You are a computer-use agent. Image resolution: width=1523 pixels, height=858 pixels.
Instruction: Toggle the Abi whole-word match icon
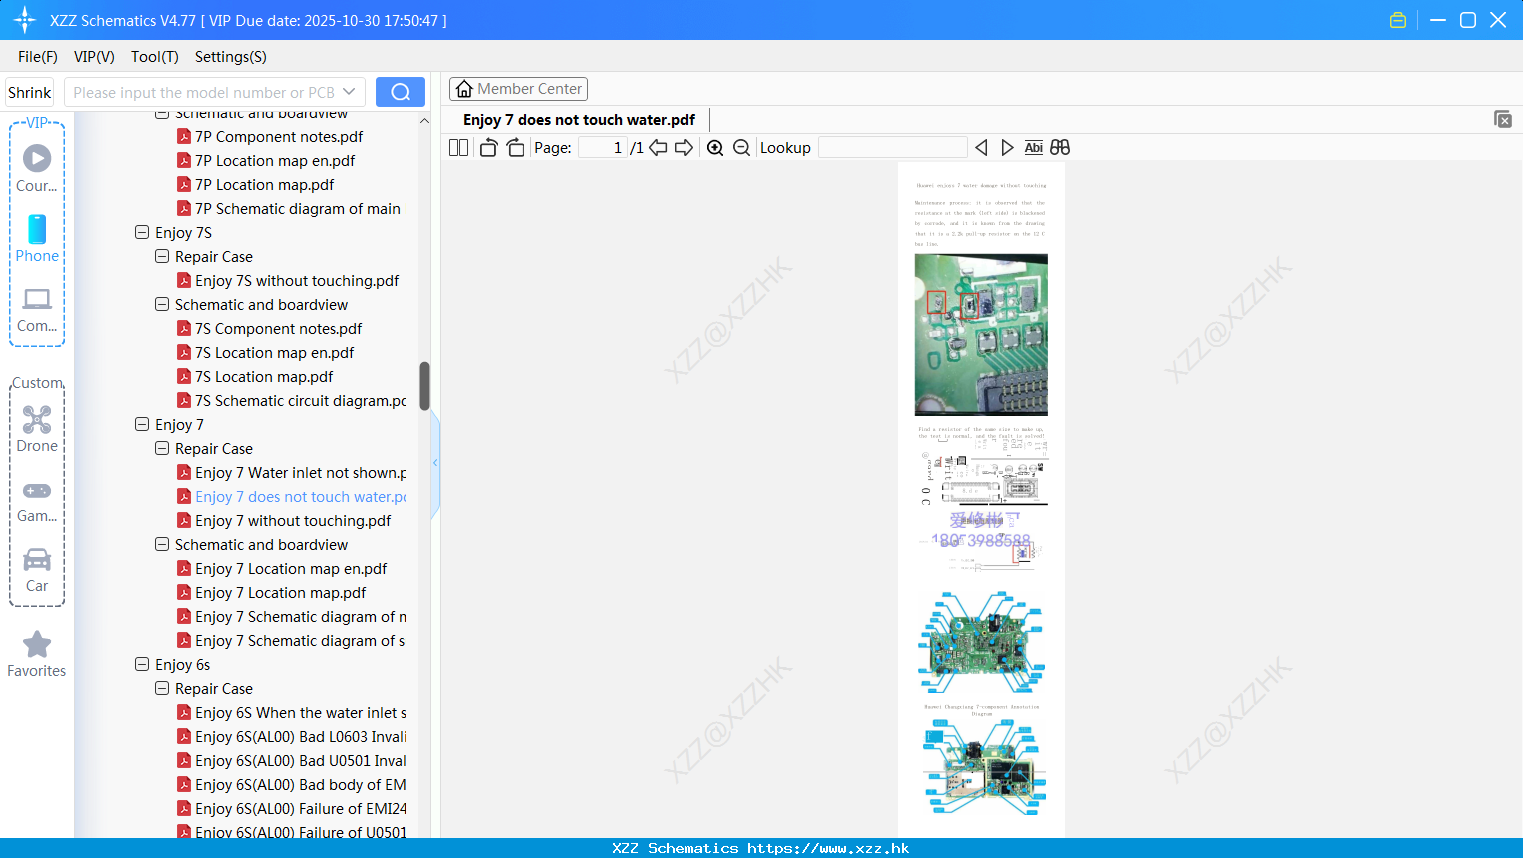[1034, 148]
